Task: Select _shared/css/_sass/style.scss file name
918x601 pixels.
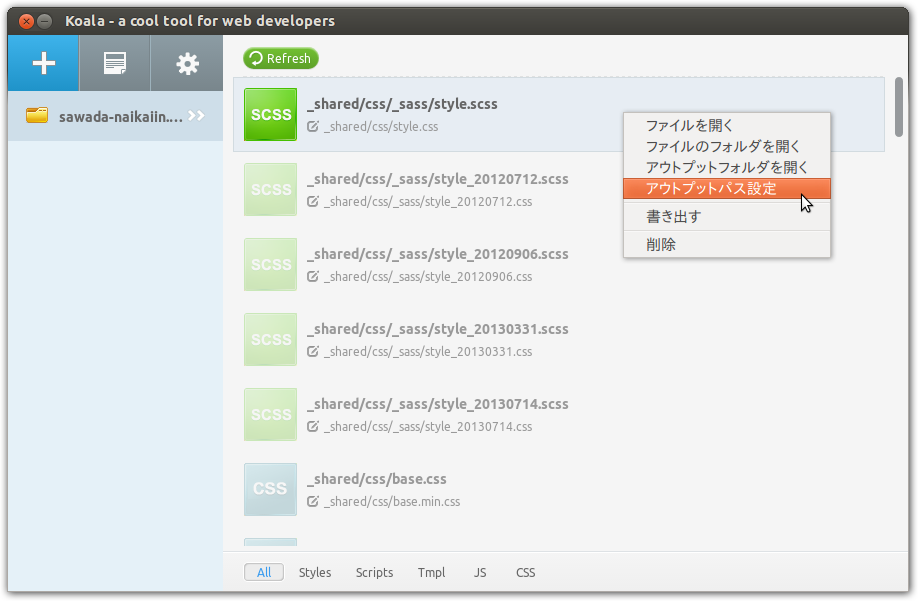Action: (x=402, y=104)
